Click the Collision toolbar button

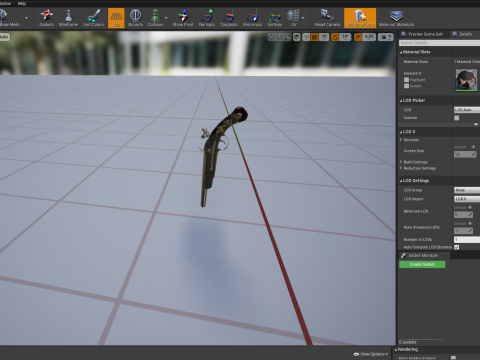click(155, 18)
